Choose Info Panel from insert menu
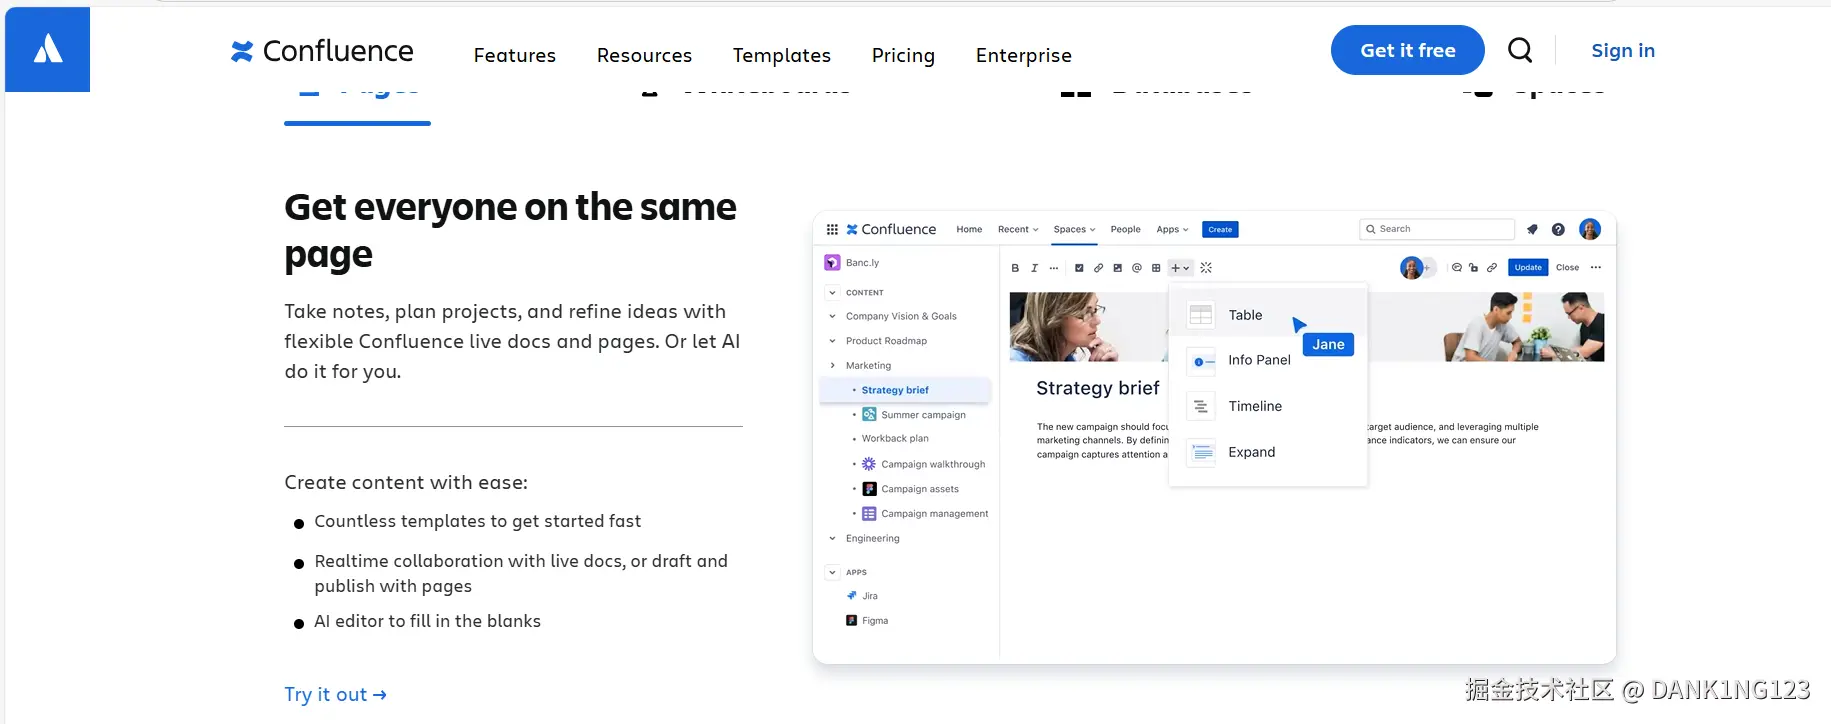 1267,360
